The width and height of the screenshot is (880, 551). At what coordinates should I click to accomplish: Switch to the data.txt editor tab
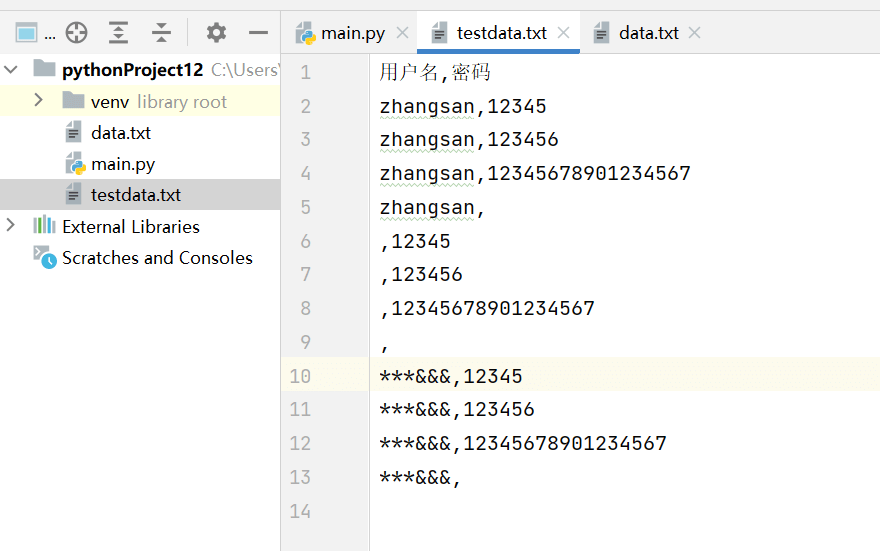tap(648, 33)
